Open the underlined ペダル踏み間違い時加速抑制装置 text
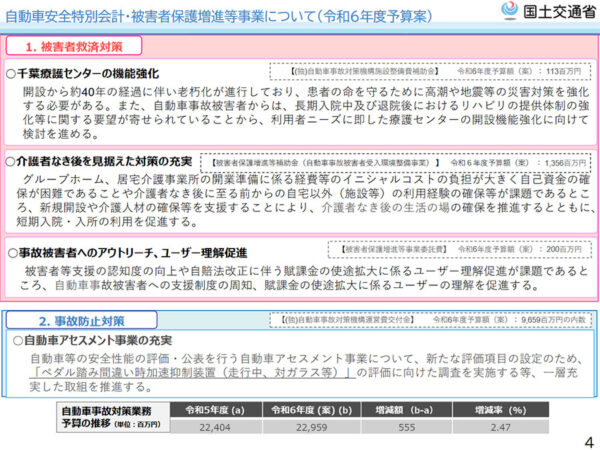Viewport: 600px width, 450px height. (190, 373)
